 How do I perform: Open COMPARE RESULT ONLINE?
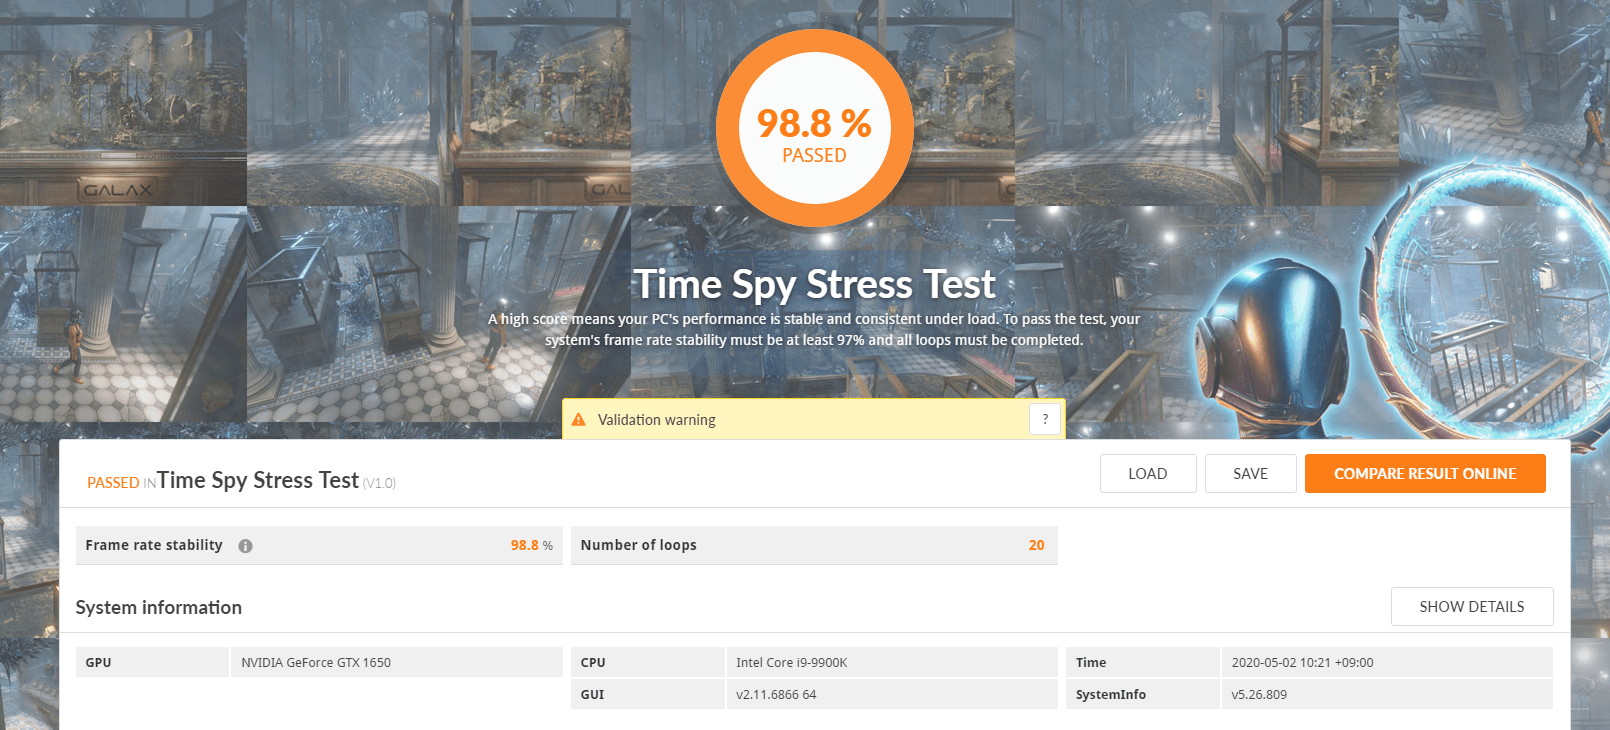pyautogui.click(x=1425, y=474)
